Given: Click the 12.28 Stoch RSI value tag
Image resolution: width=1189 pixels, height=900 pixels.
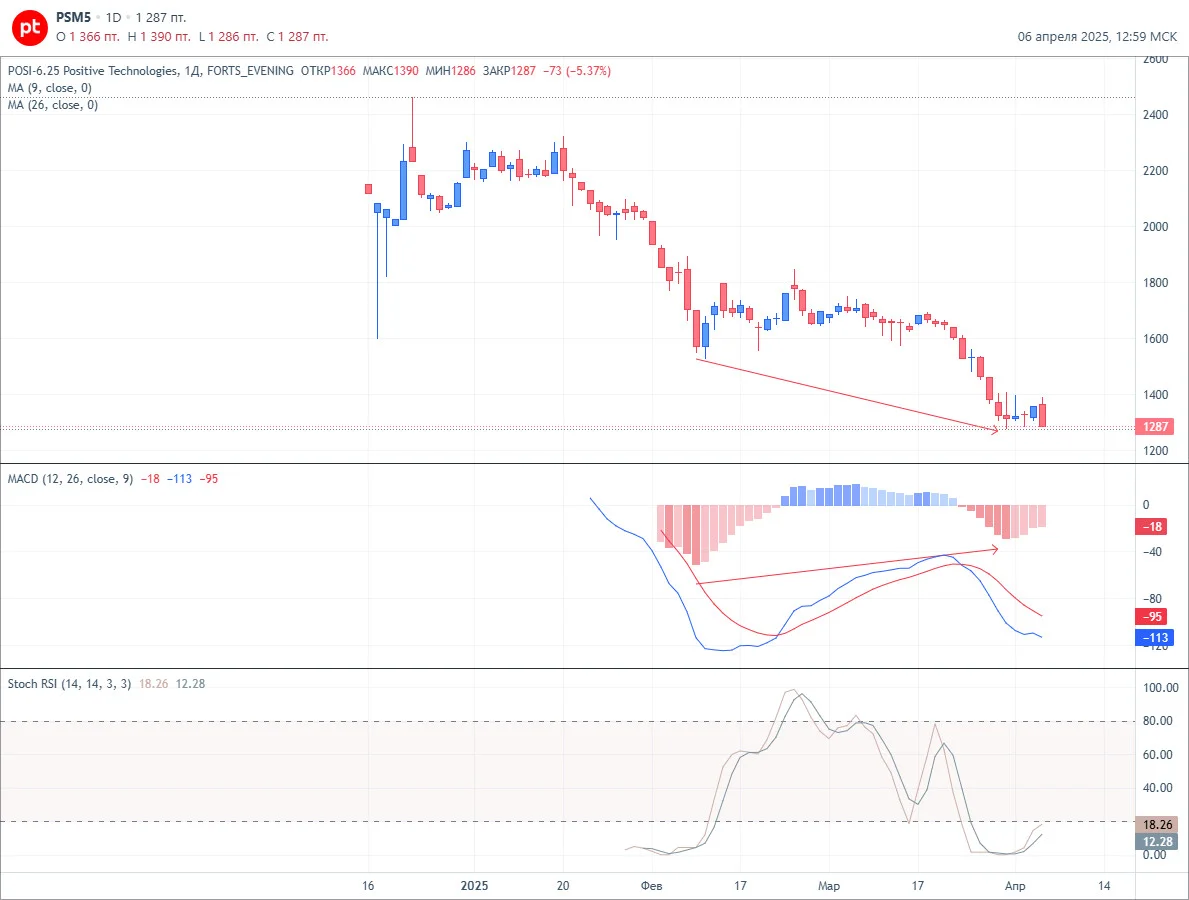Looking at the screenshot, I should tap(1156, 842).
